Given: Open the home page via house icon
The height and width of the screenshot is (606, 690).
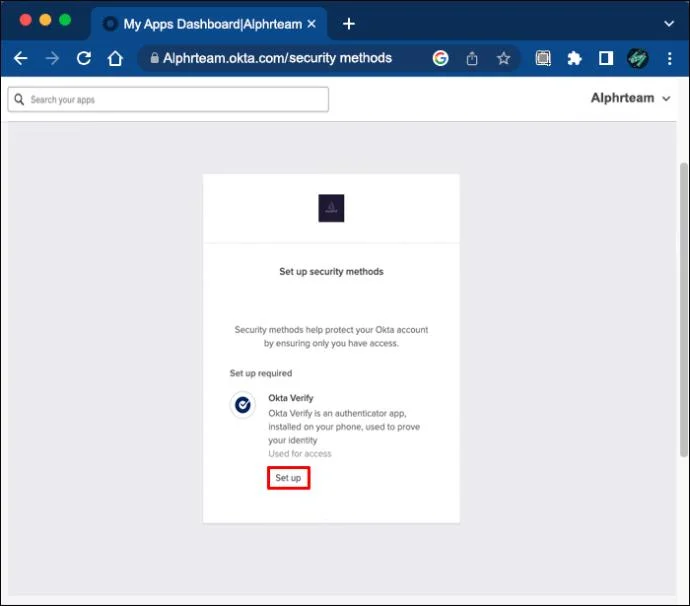Looking at the screenshot, I should [x=115, y=58].
